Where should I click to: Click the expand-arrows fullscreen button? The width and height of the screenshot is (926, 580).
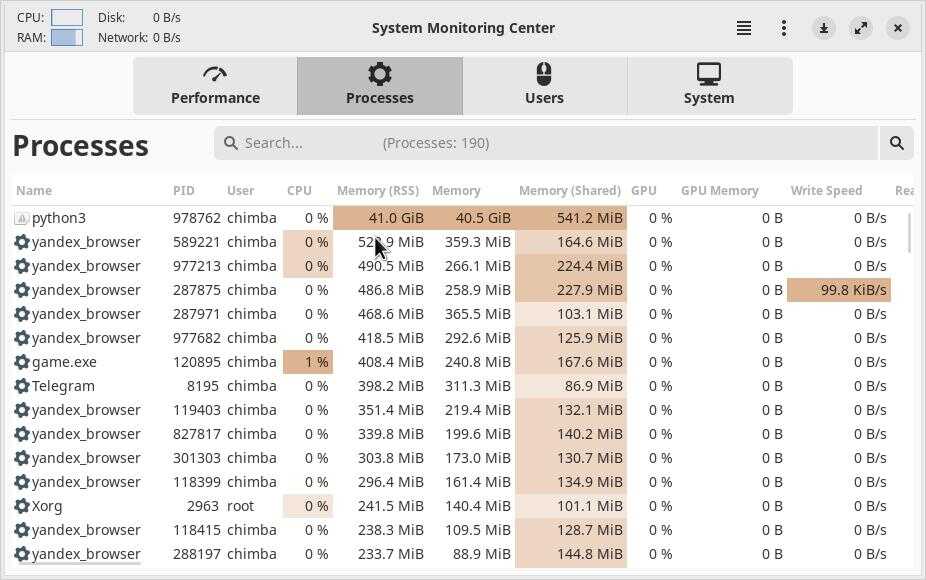[x=861, y=28]
